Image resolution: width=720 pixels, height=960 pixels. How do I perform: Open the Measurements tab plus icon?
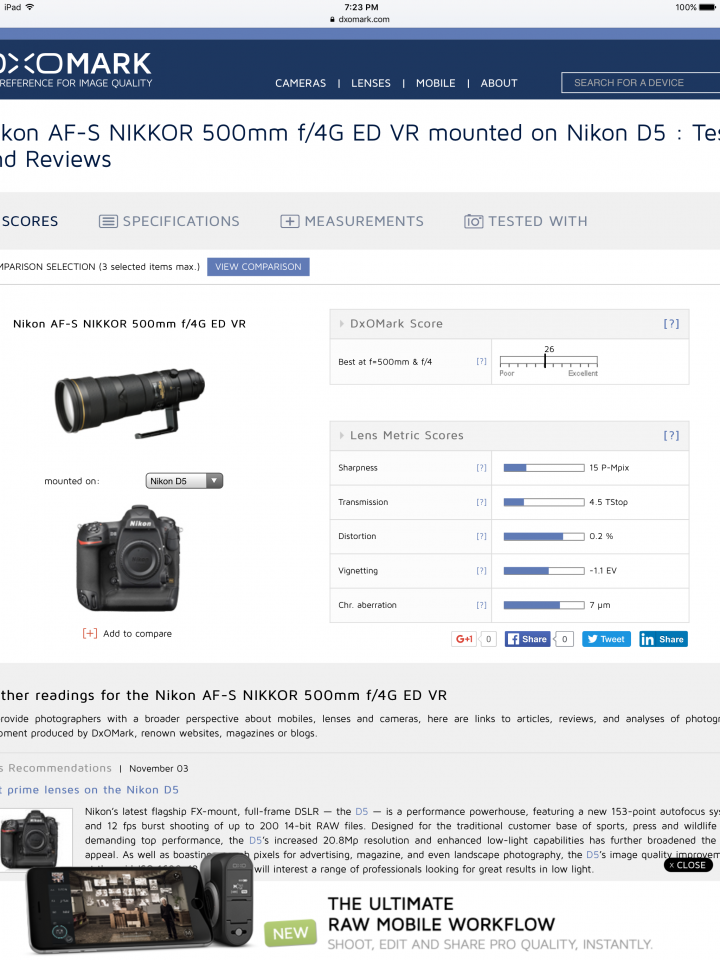point(290,221)
